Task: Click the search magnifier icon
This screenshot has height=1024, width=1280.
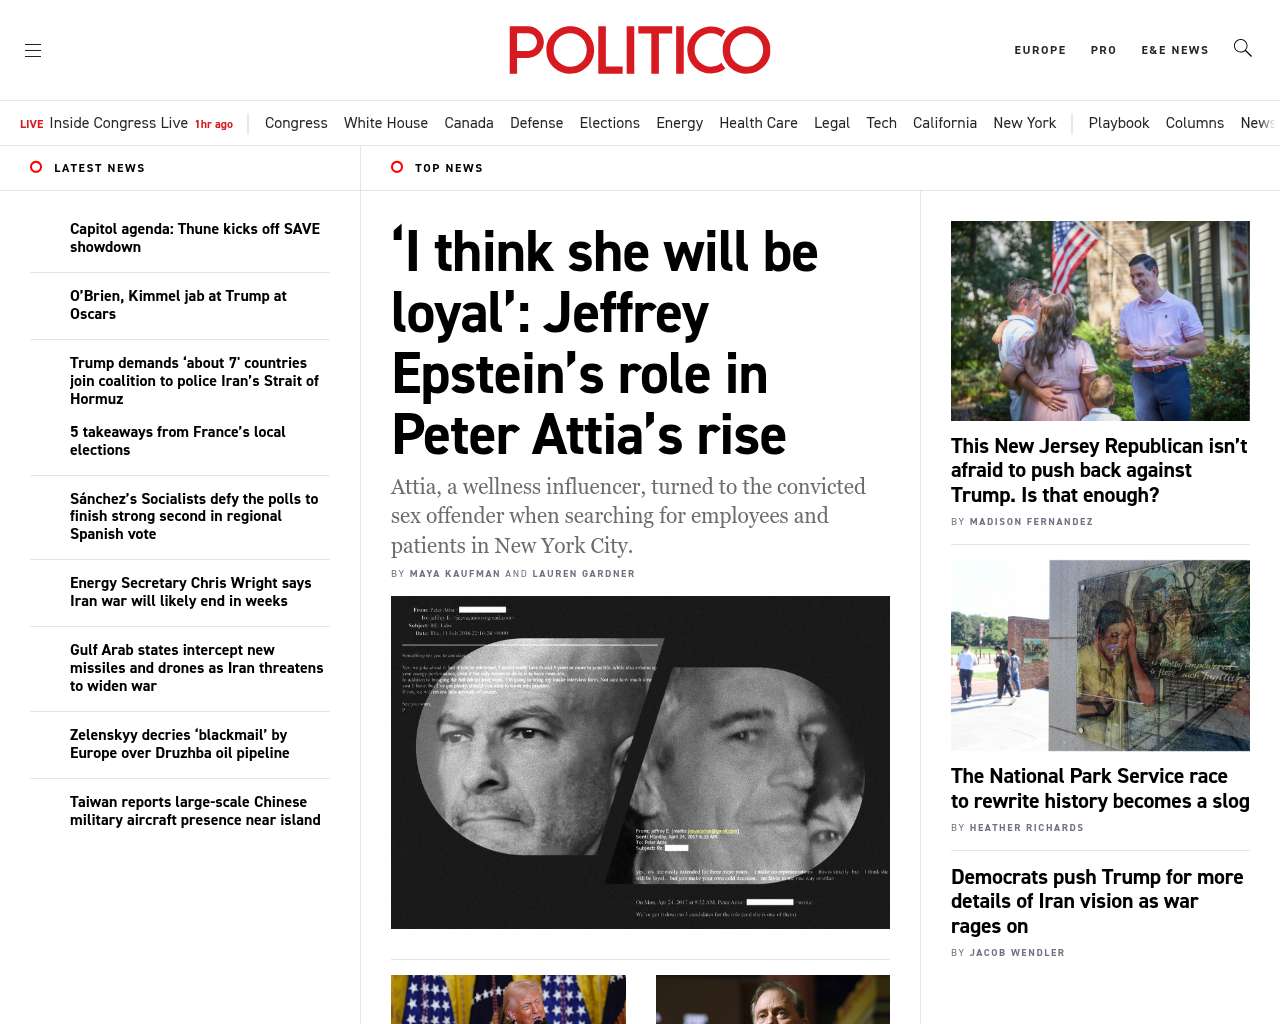Action: (1242, 48)
